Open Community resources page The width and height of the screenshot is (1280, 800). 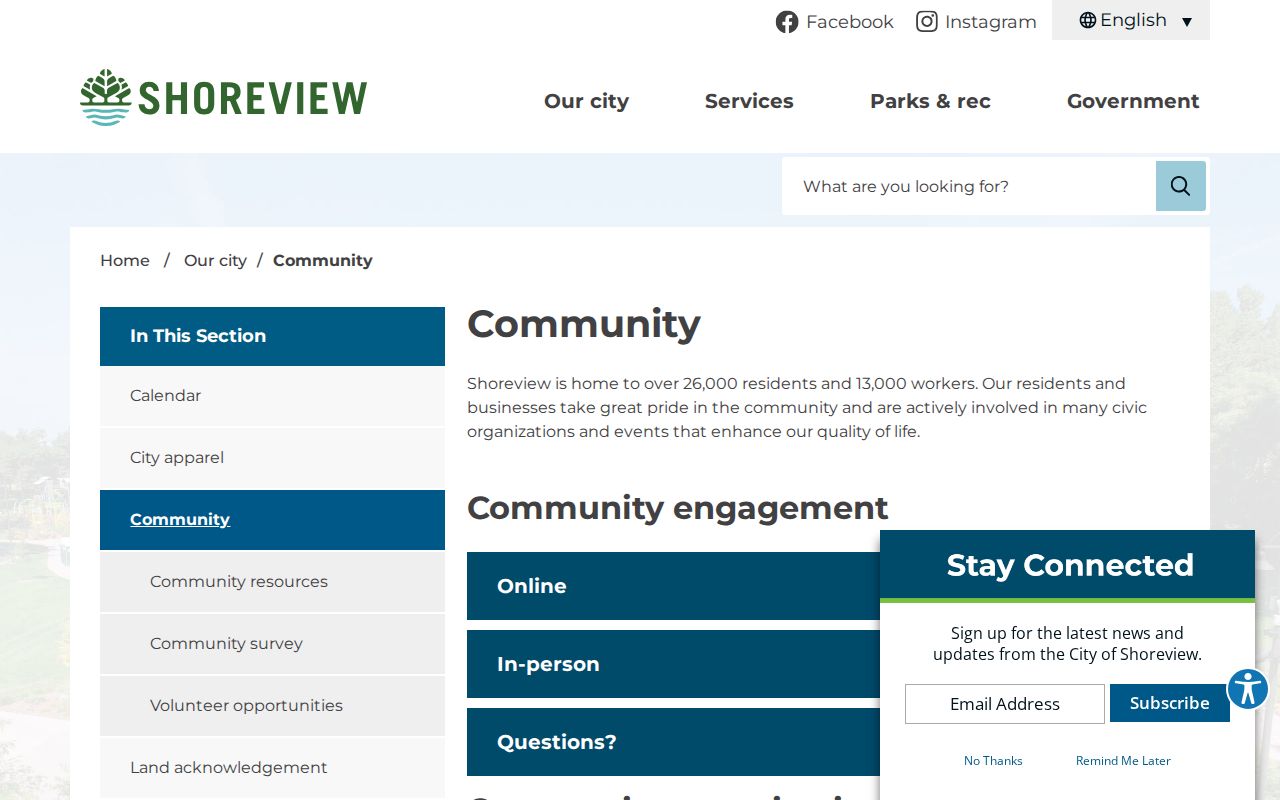point(272,582)
